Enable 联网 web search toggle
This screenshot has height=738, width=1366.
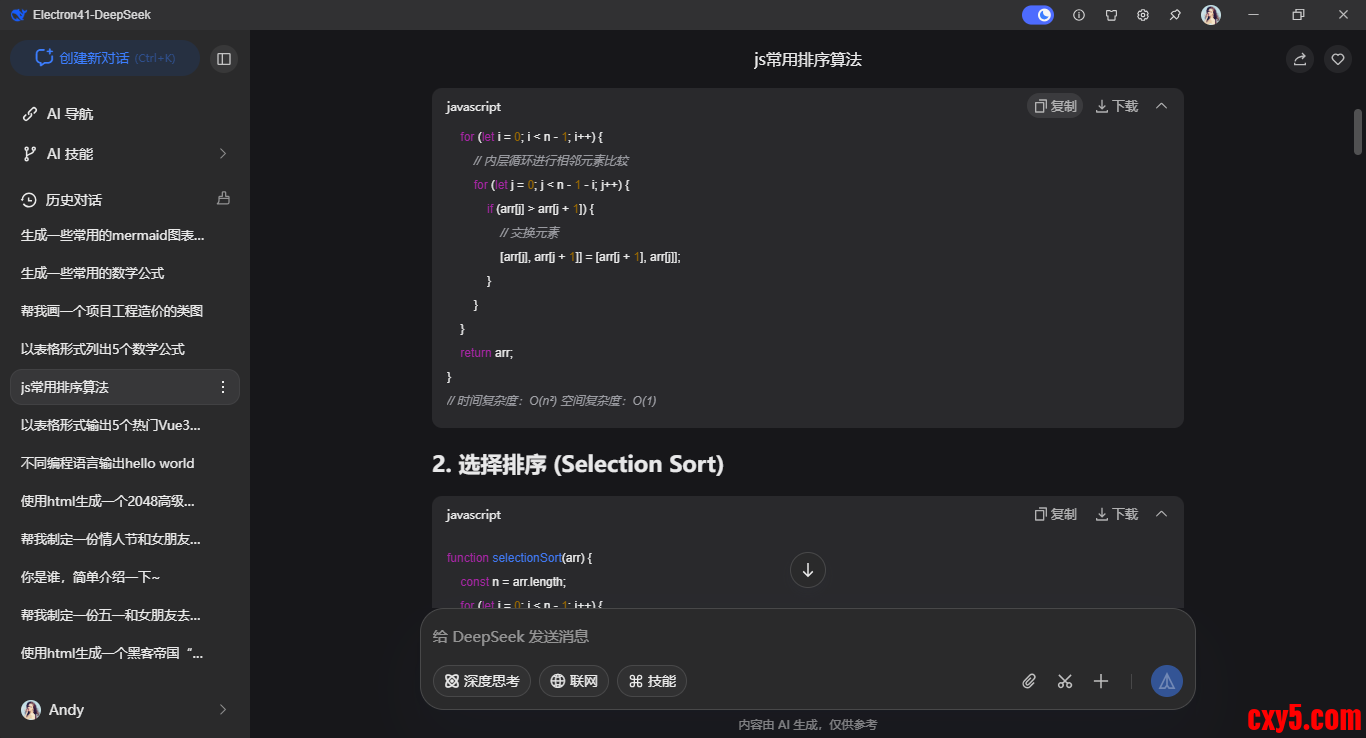[574, 681]
